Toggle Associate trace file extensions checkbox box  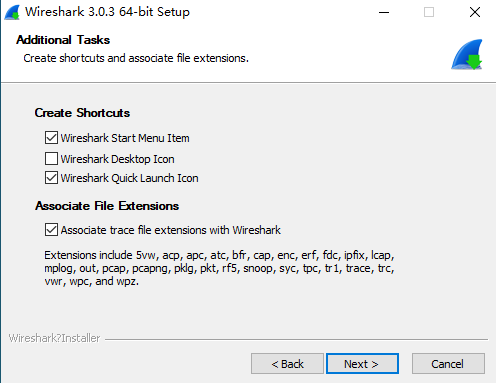(x=51, y=230)
